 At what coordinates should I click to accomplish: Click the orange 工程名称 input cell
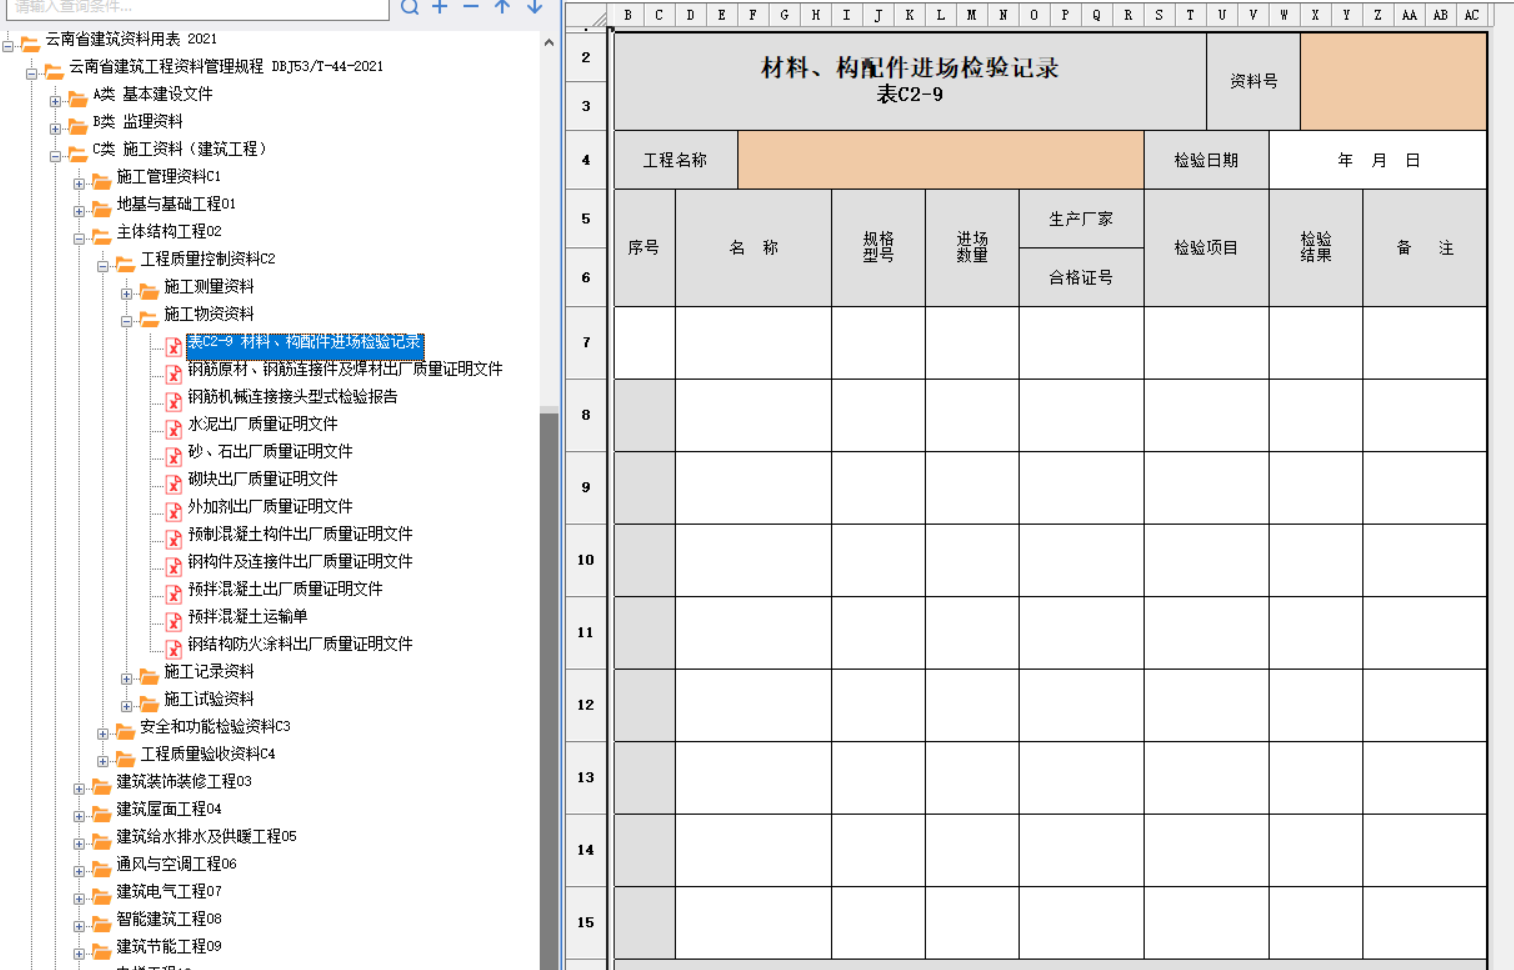[940, 160]
